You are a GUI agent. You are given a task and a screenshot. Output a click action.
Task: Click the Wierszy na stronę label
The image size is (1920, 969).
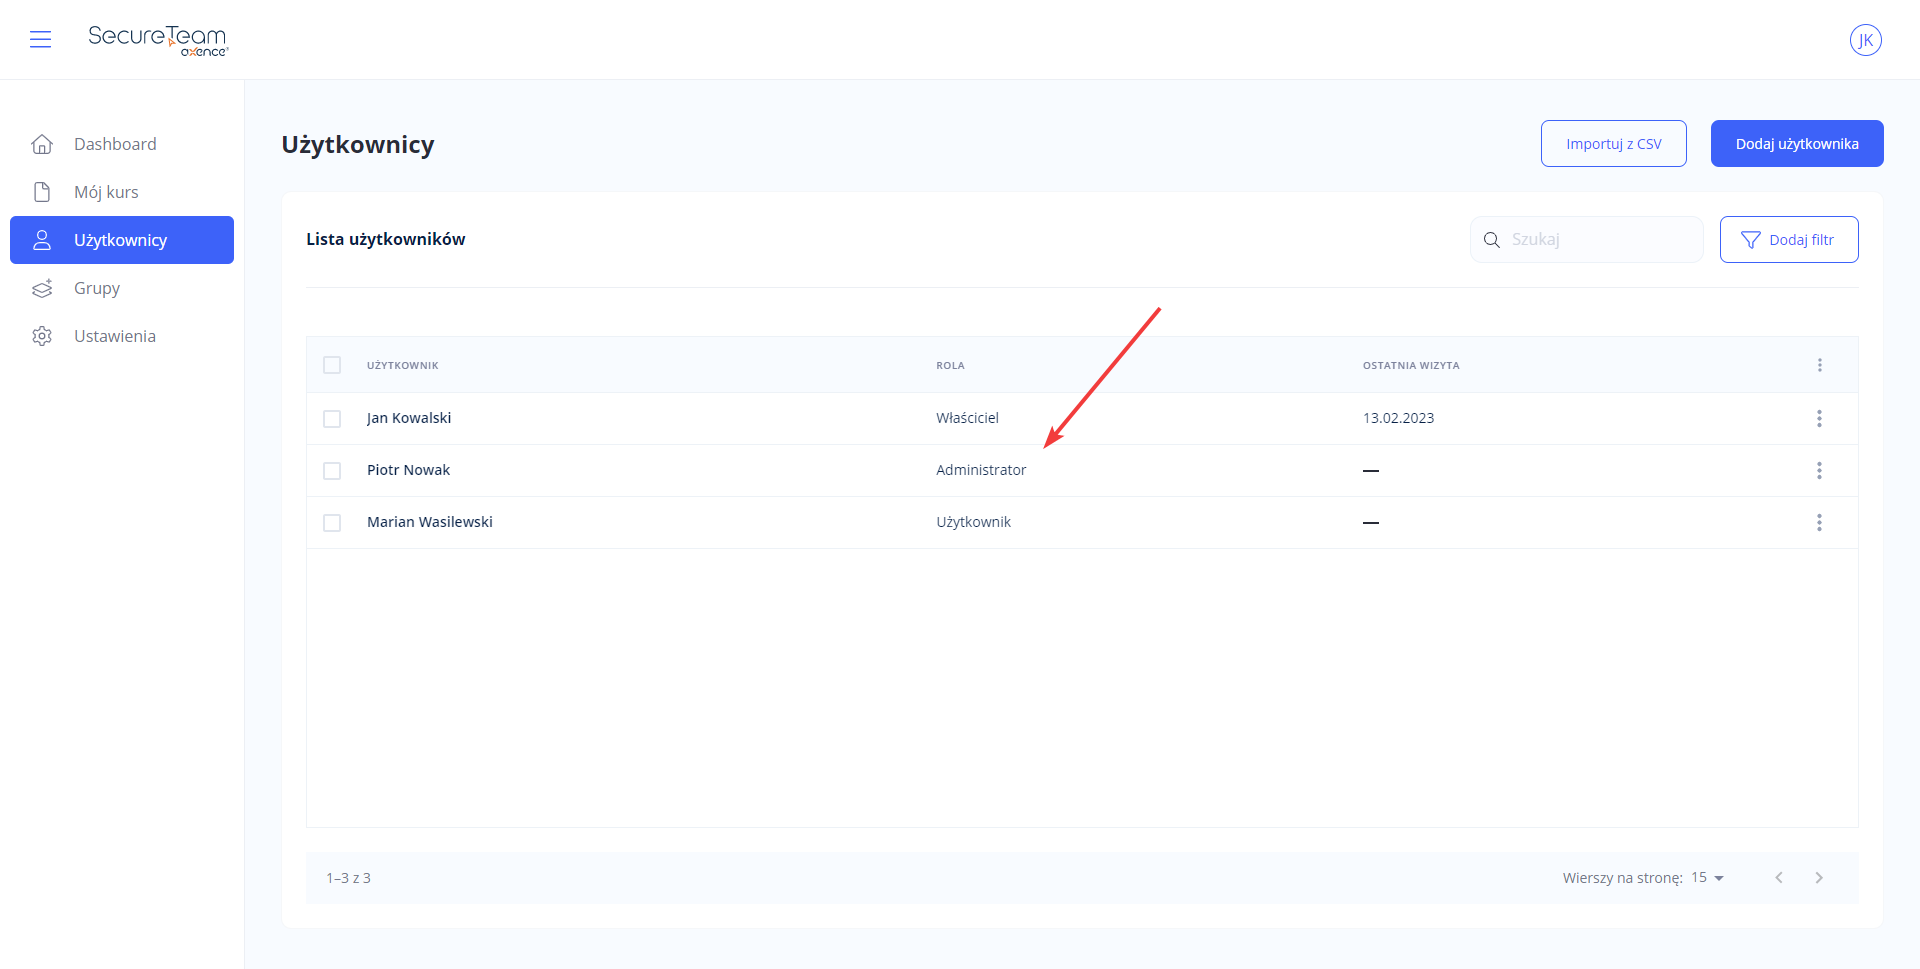(1622, 878)
